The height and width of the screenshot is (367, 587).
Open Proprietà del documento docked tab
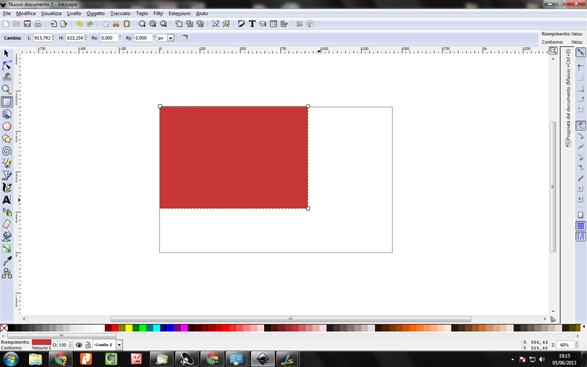[568, 97]
